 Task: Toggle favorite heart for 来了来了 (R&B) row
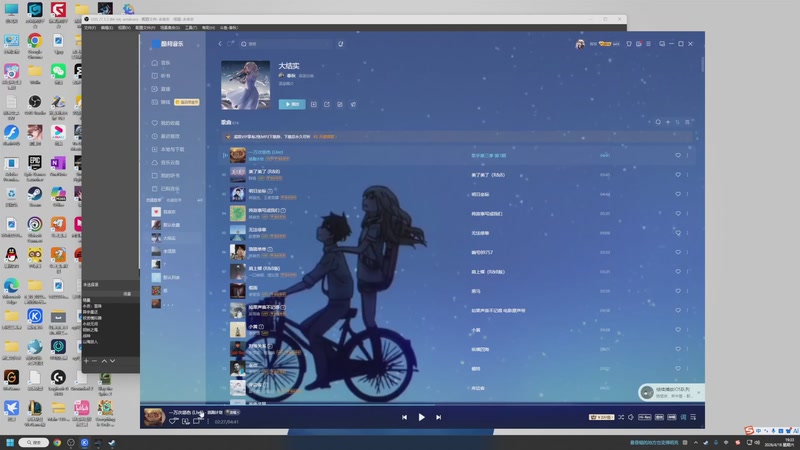678,174
